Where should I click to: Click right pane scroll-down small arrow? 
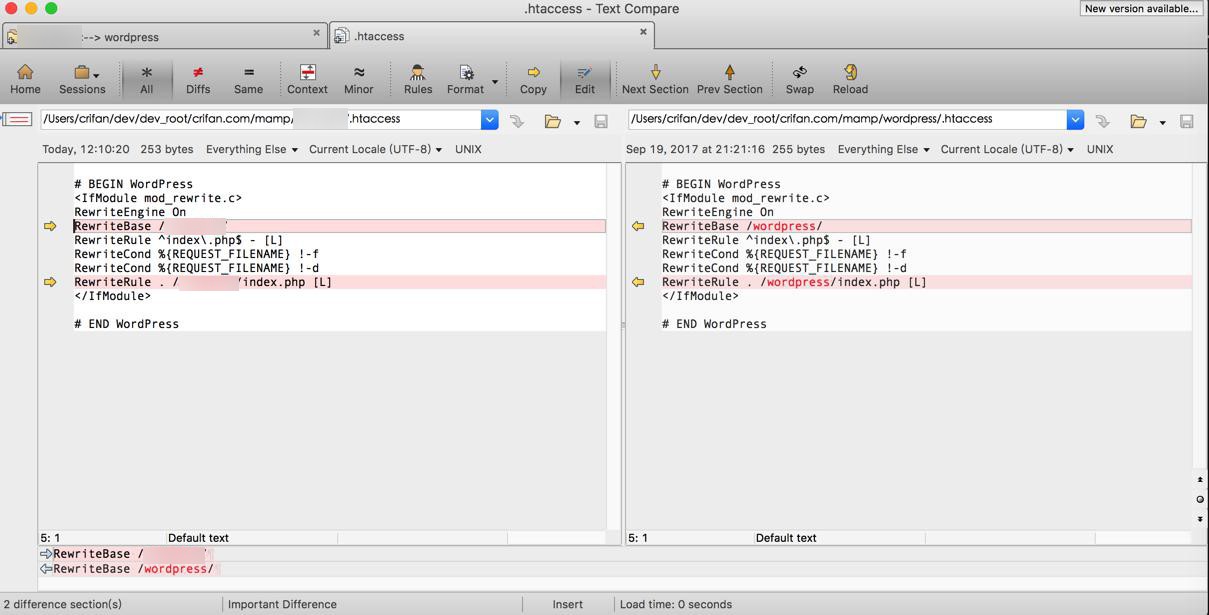coord(1200,519)
